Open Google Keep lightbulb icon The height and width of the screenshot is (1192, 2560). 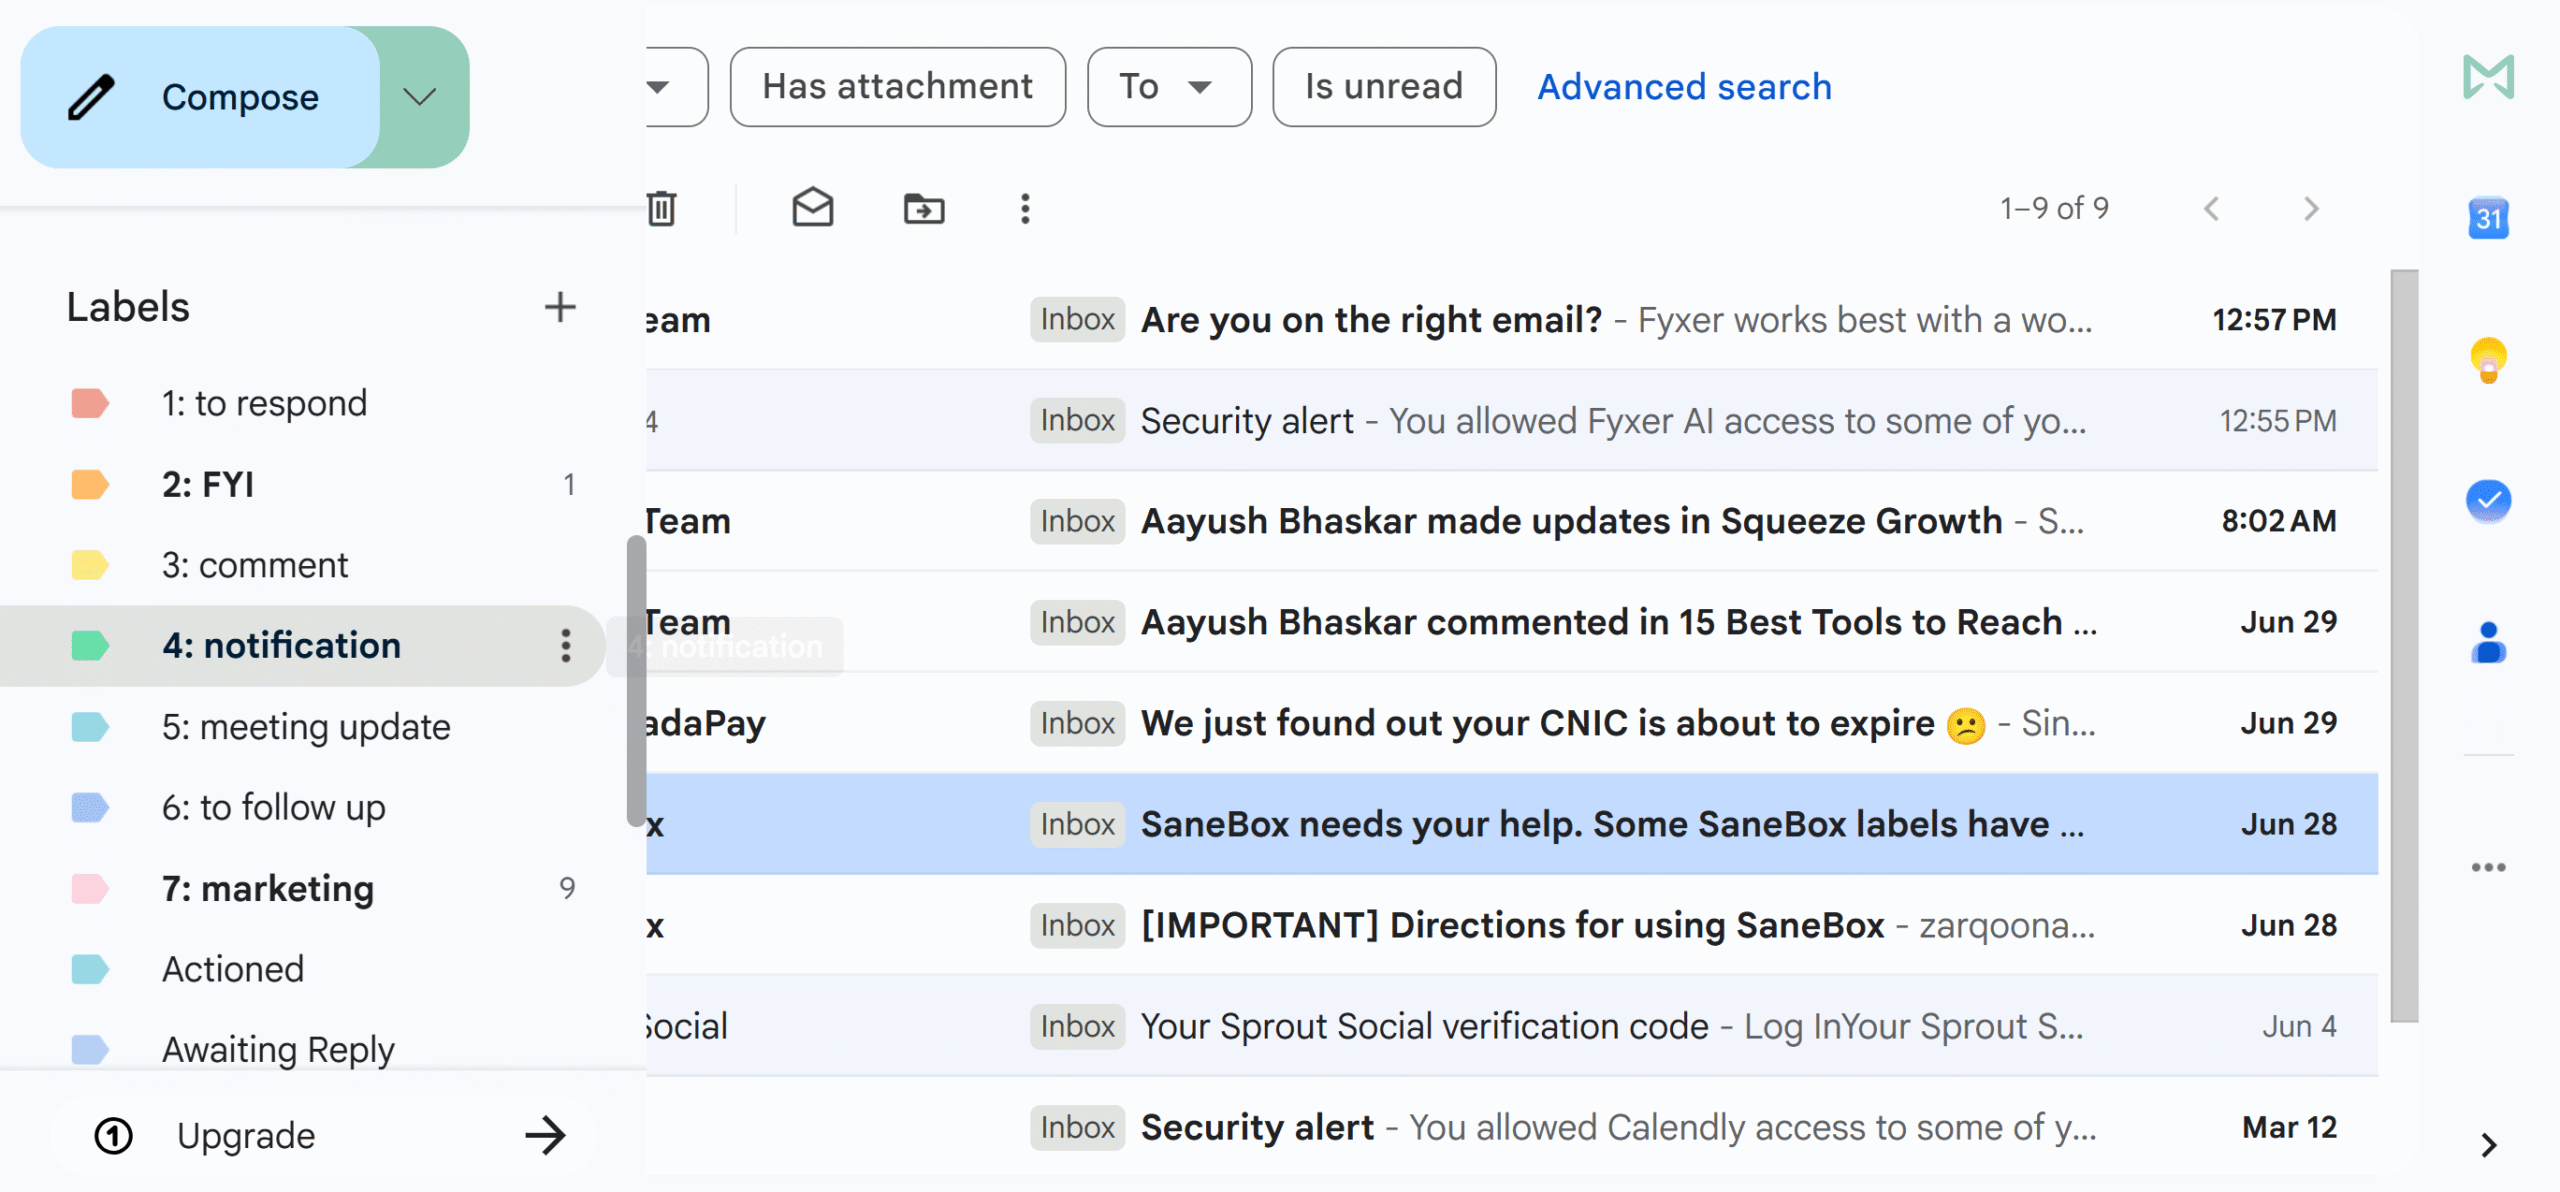click(x=2489, y=360)
